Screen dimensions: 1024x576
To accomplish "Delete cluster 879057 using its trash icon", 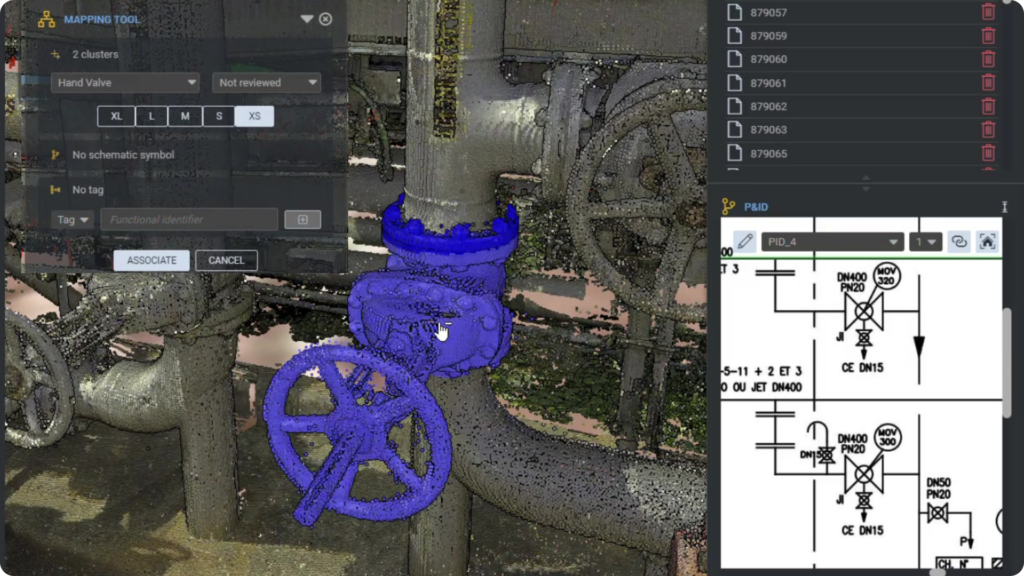I will (988, 11).
